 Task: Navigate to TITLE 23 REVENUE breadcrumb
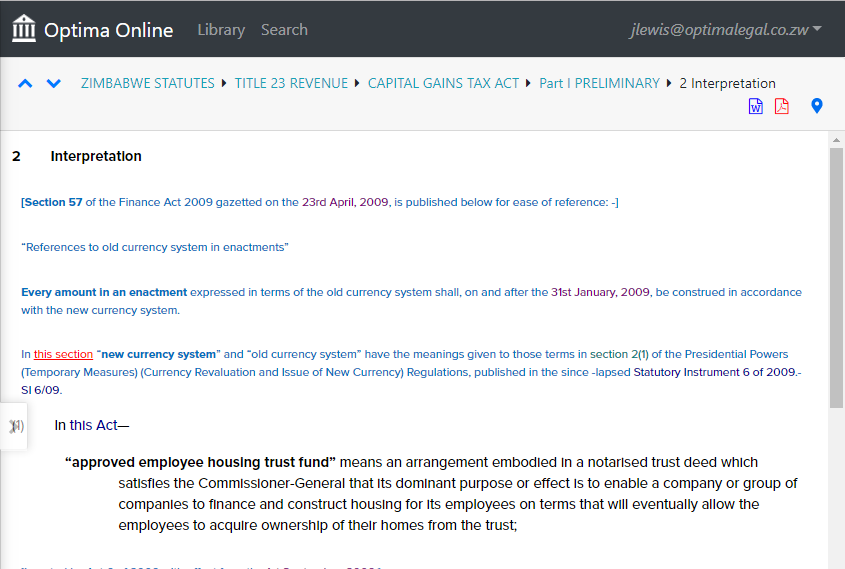point(291,84)
